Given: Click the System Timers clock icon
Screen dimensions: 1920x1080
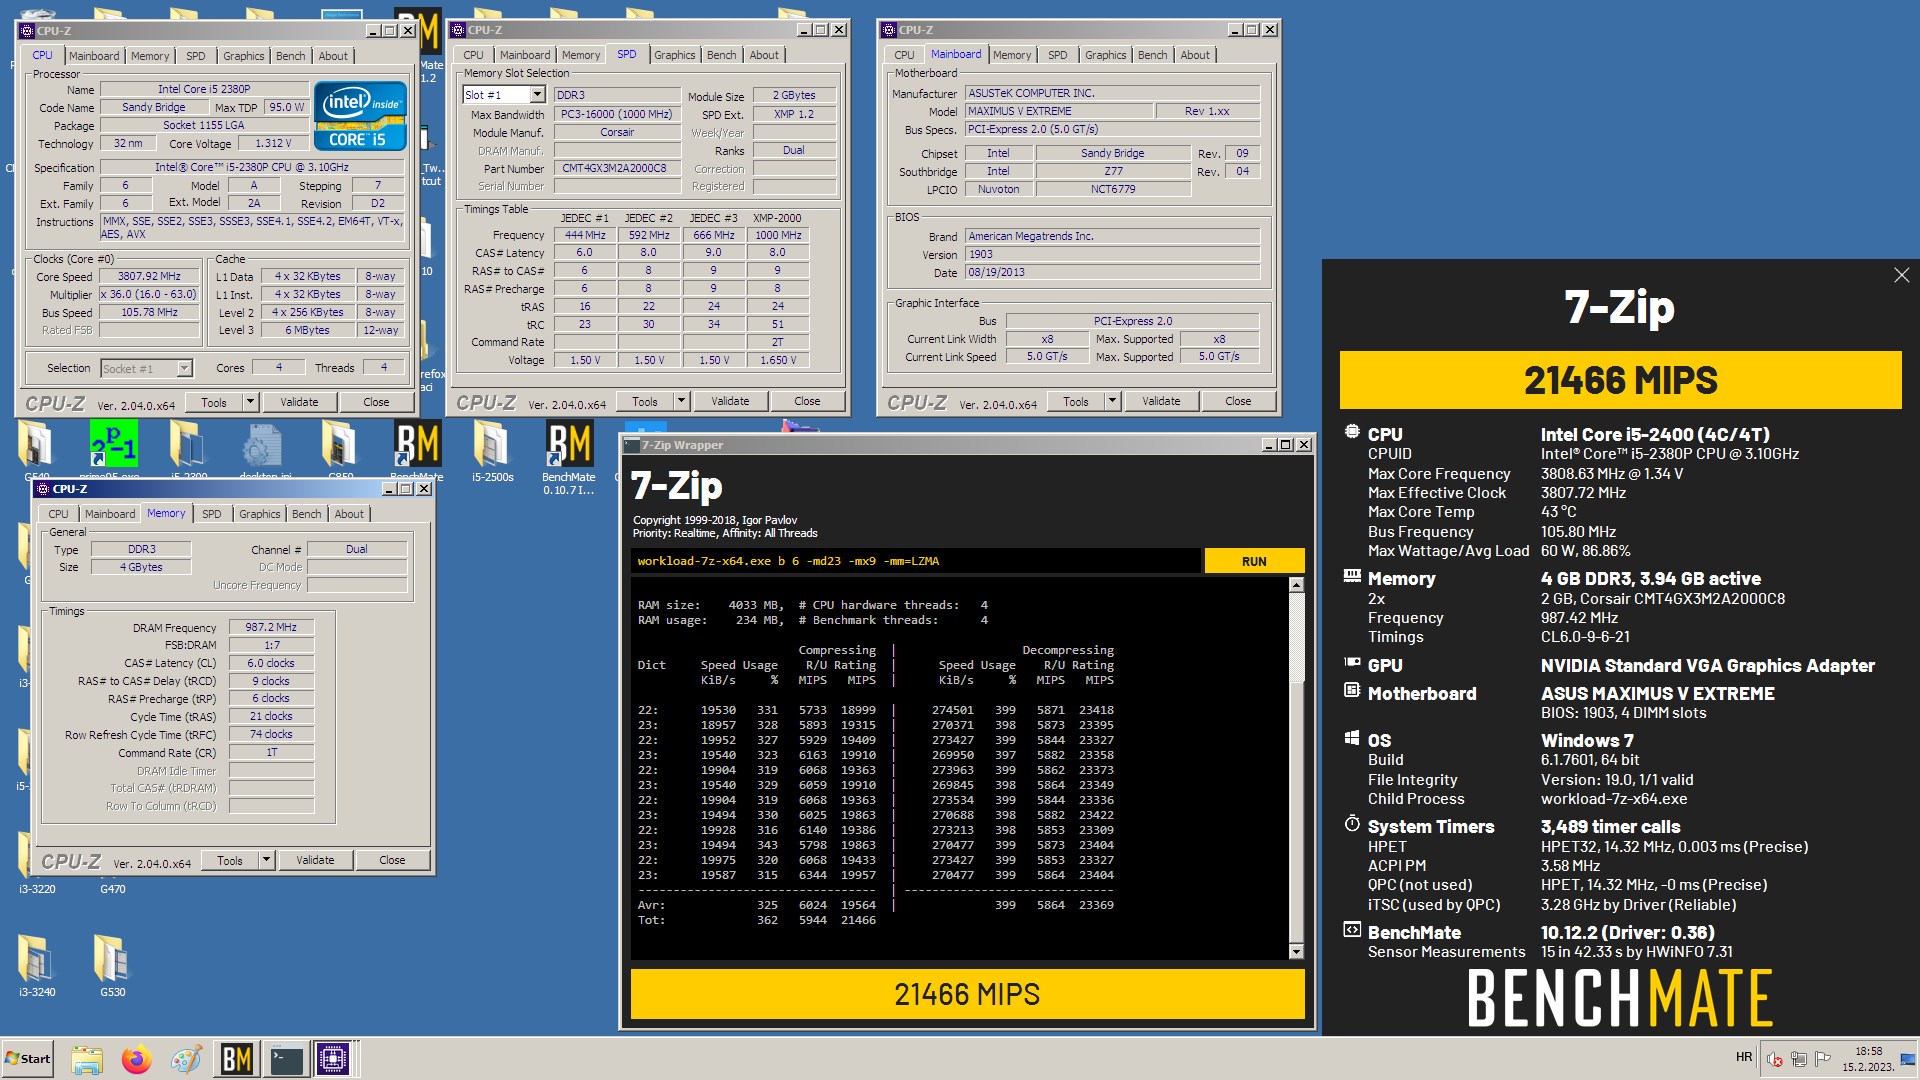Looking at the screenshot, I should [x=1352, y=825].
